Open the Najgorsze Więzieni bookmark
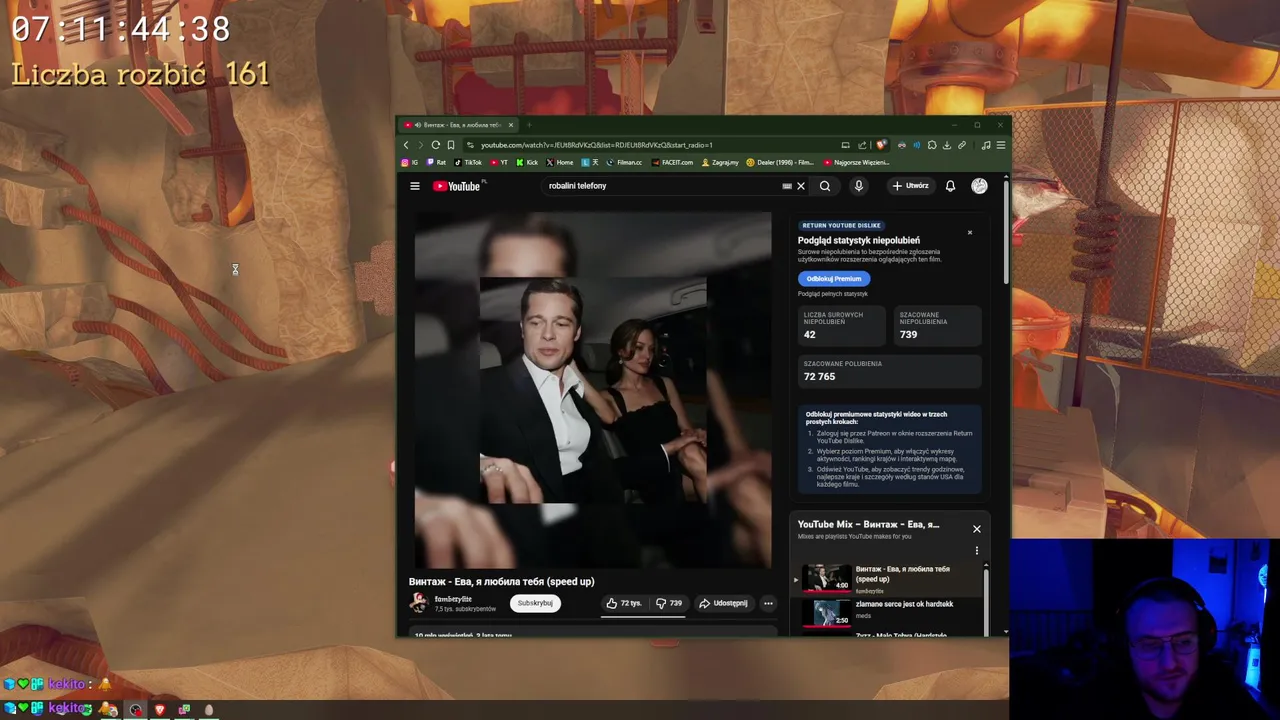Screen dimensions: 1280x720 click(x=857, y=162)
